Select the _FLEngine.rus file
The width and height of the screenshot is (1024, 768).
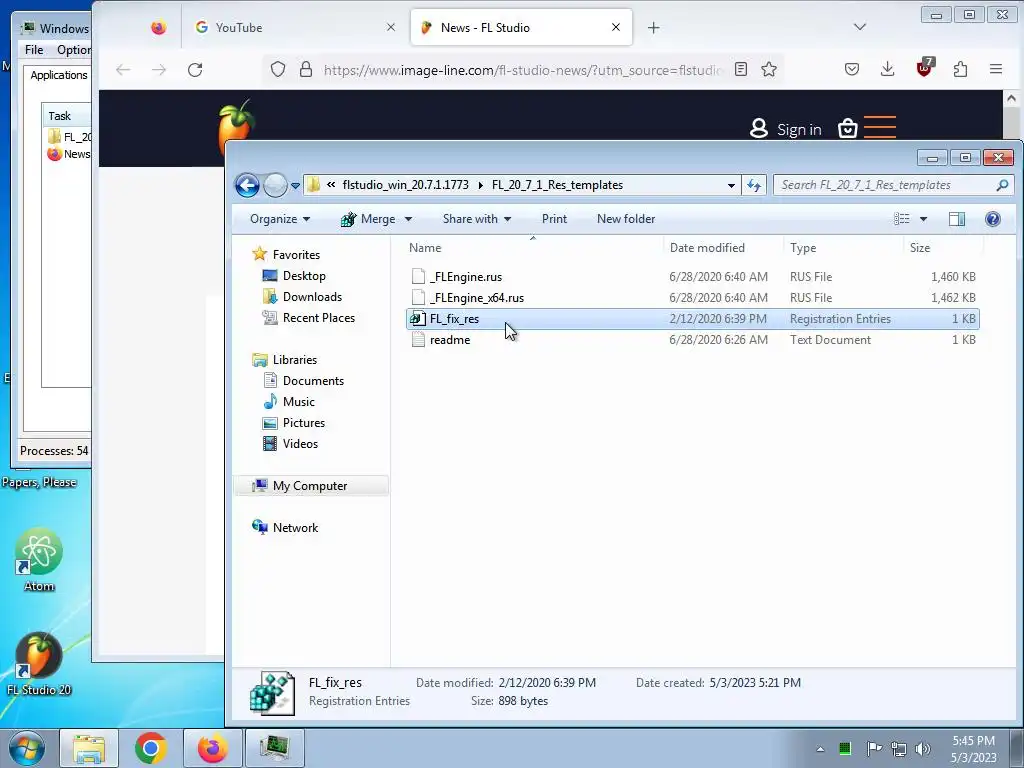tap(692, 277)
